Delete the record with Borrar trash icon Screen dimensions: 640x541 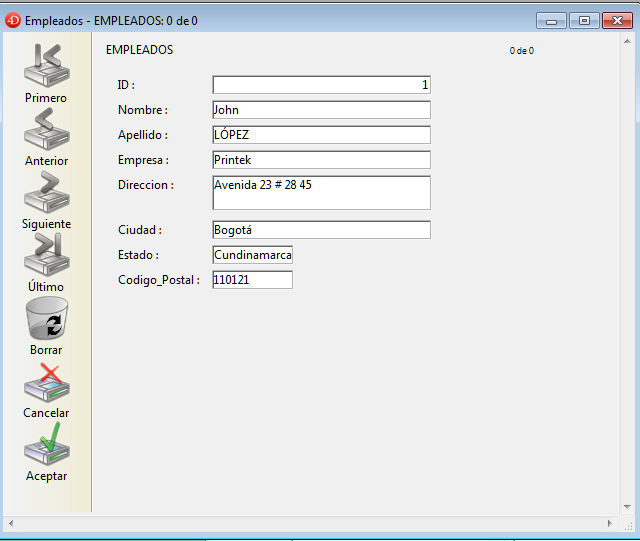pyautogui.click(x=46, y=320)
